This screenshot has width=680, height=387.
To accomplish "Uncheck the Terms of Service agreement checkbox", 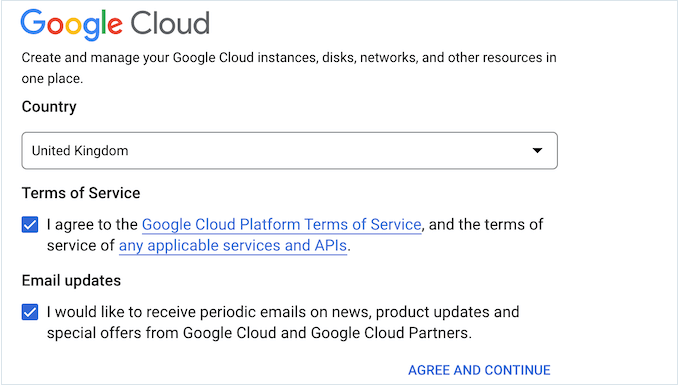I will [x=30, y=225].
